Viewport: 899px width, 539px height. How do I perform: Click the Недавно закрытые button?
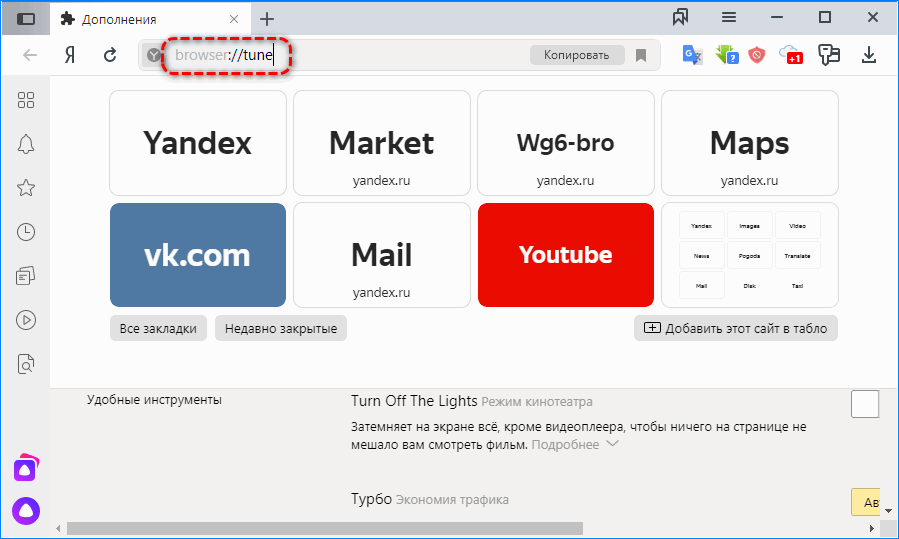pyautogui.click(x=280, y=328)
